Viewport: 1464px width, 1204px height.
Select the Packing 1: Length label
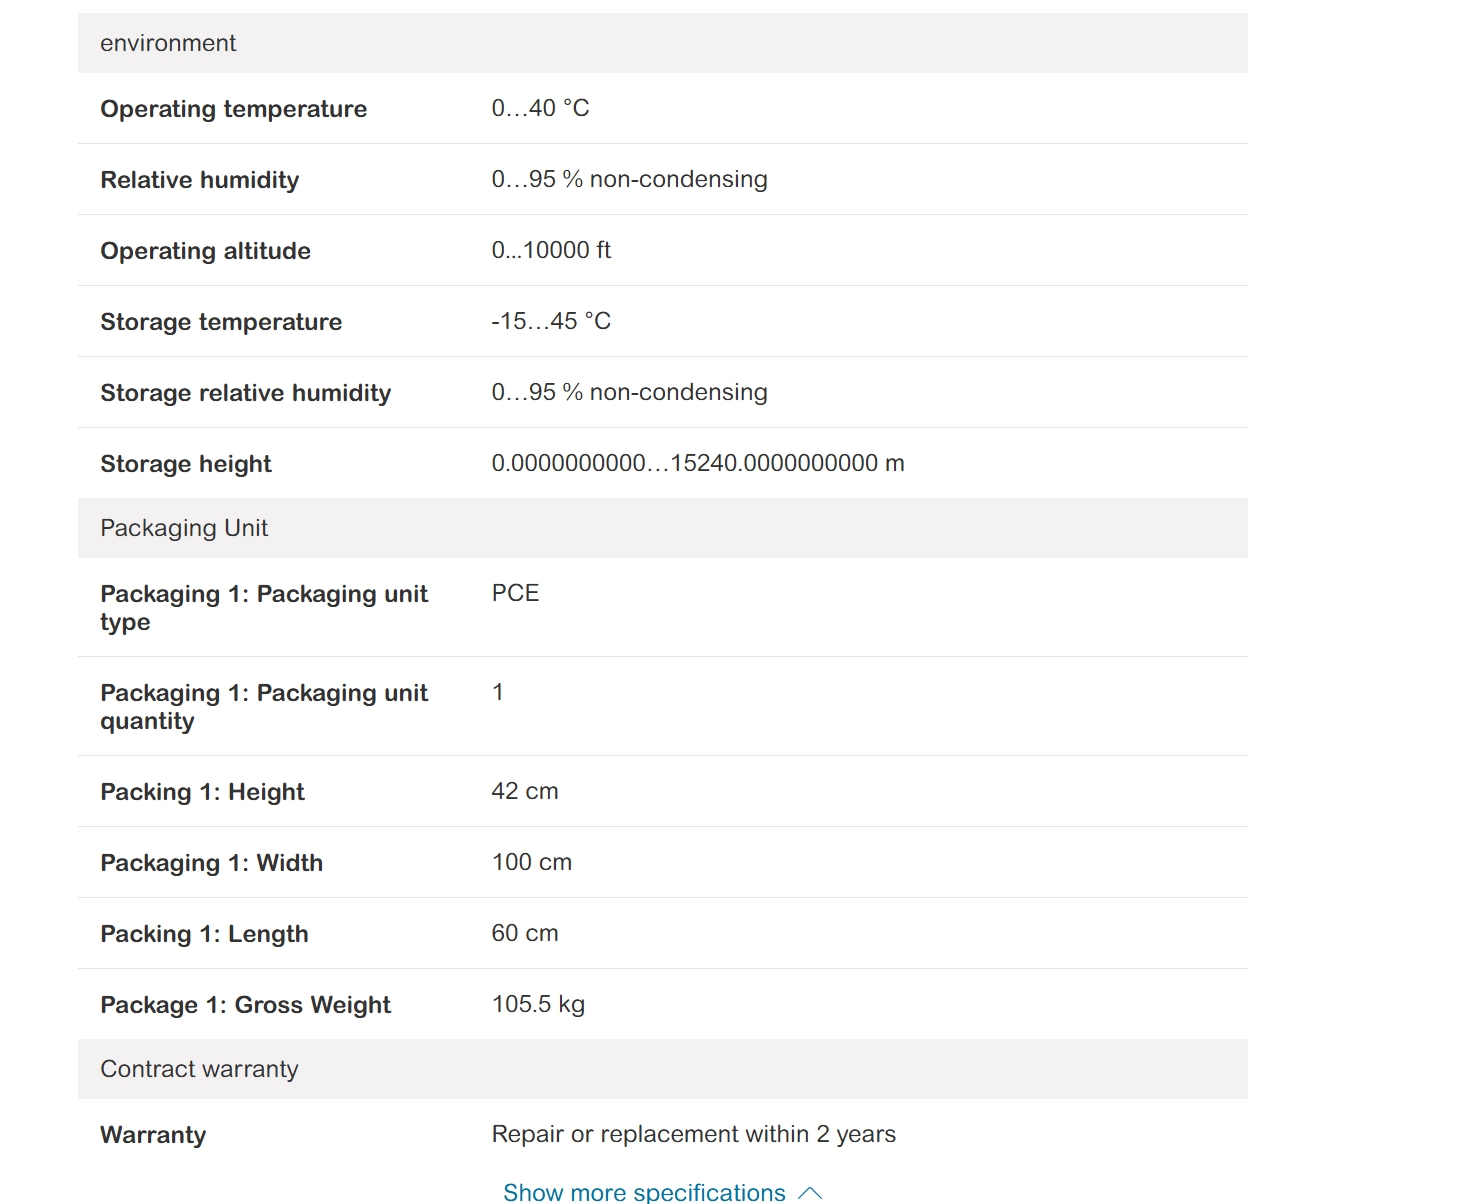[204, 934]
